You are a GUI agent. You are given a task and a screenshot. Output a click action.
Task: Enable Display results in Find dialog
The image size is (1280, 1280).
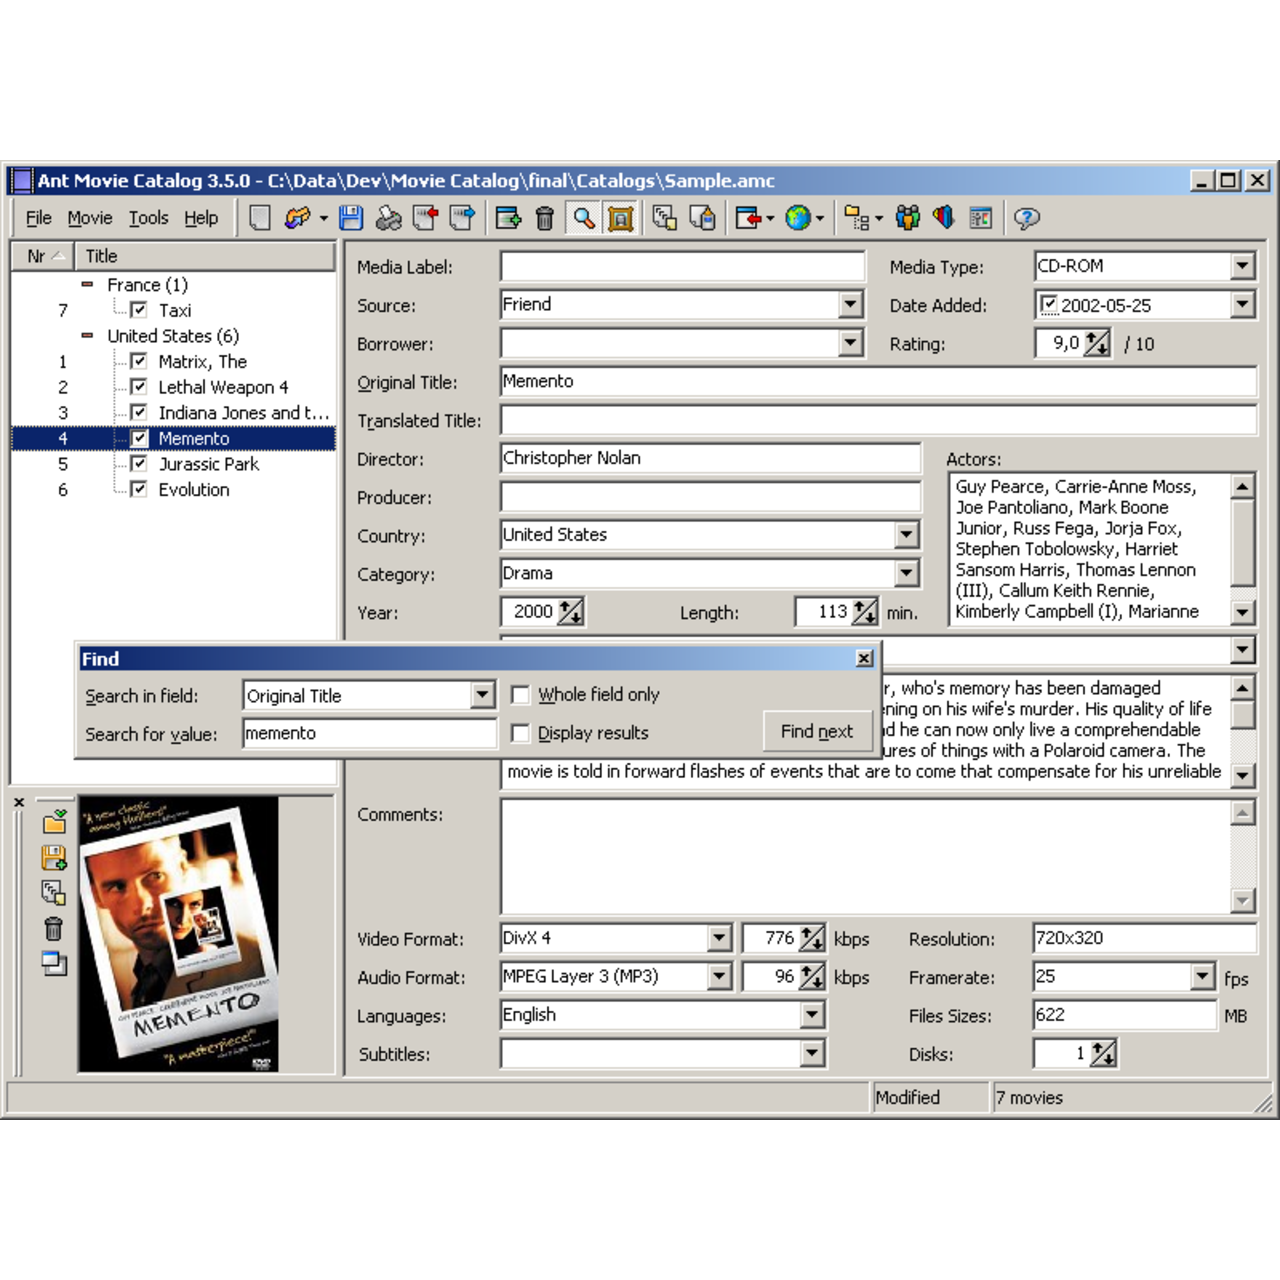(520, 732)
